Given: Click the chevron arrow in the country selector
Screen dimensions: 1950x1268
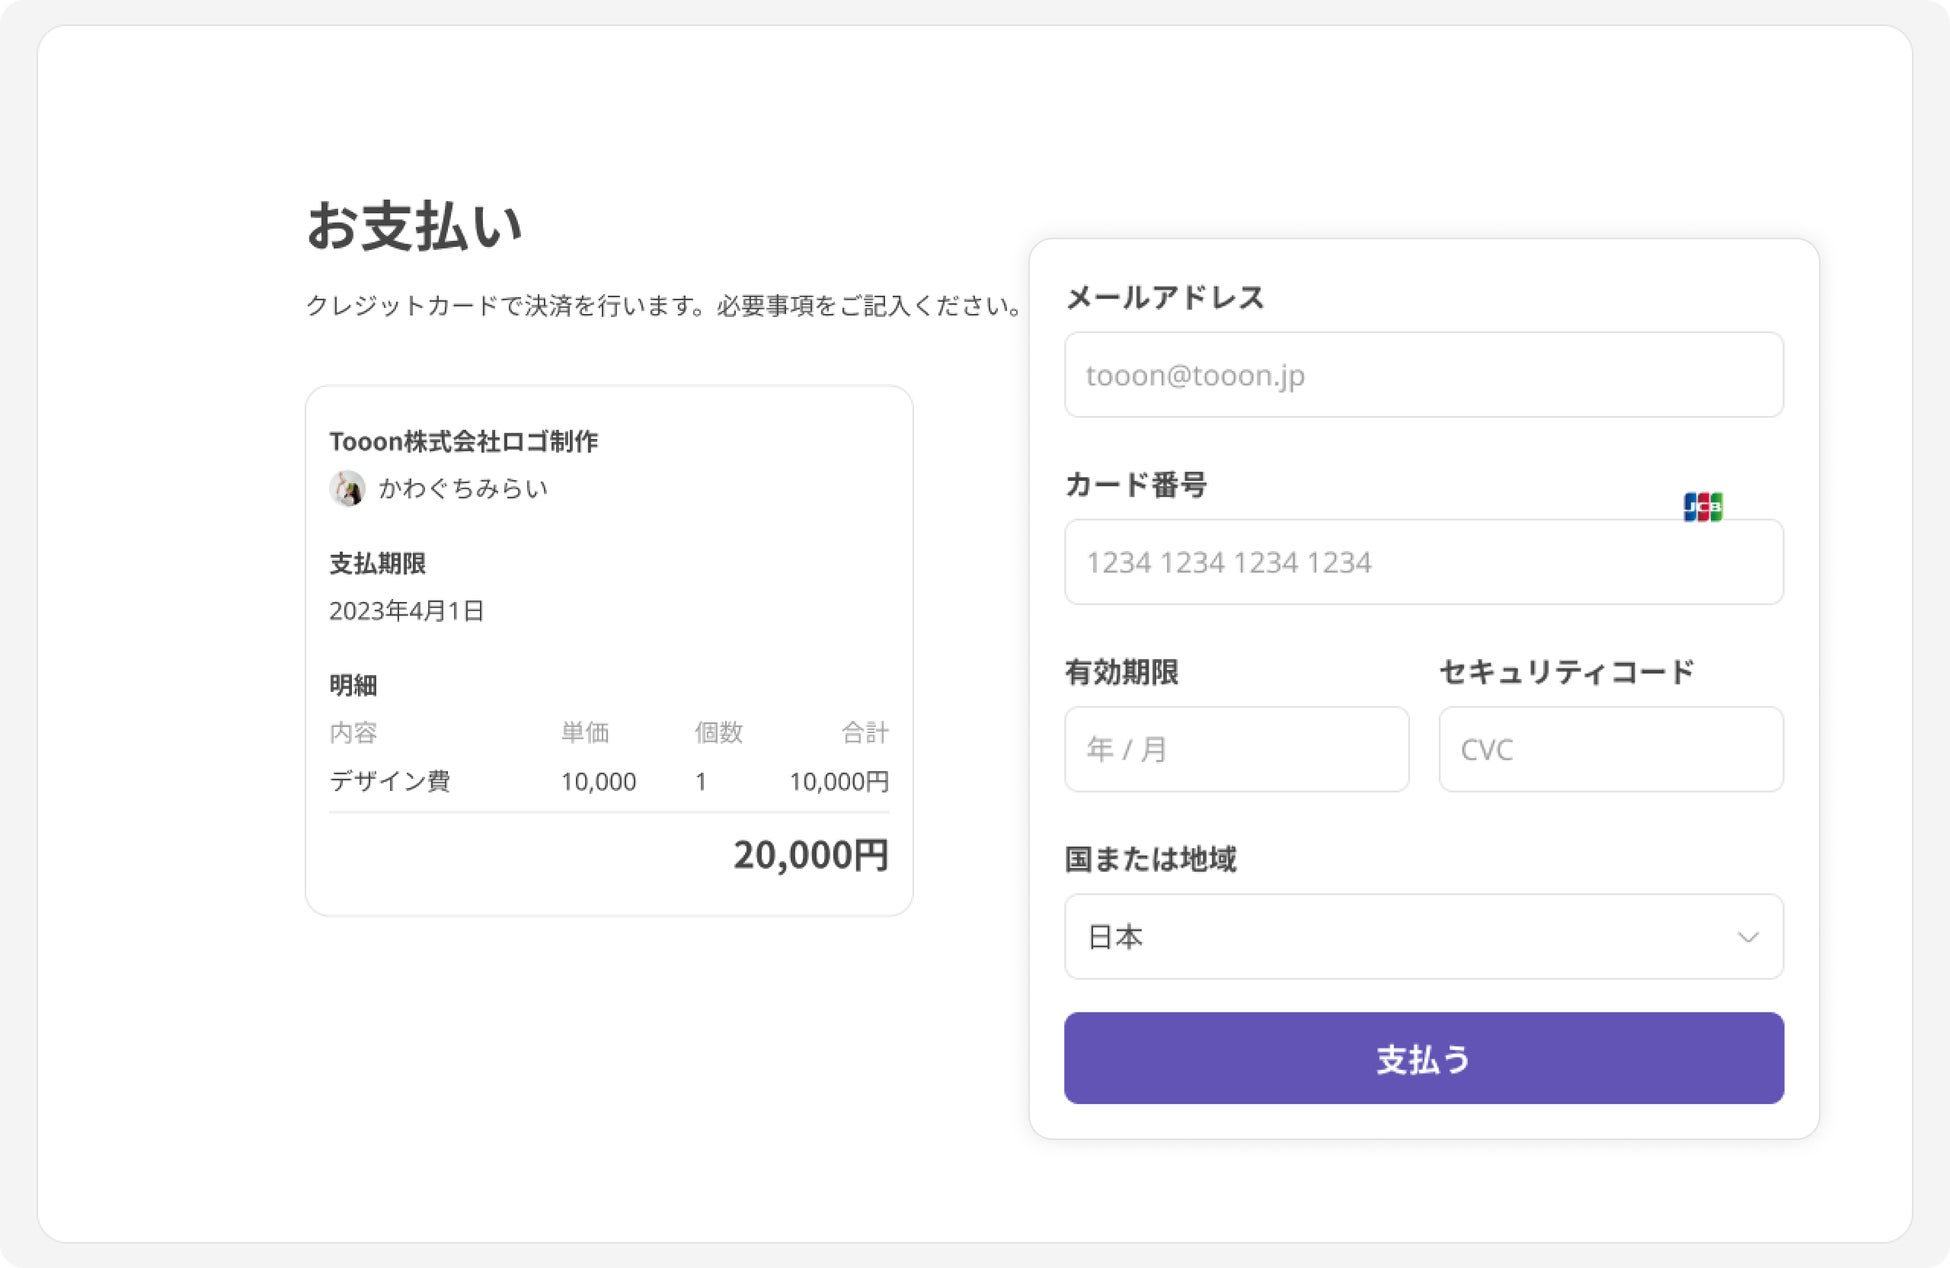Looking at the screenshot, I should [1747, 937].
